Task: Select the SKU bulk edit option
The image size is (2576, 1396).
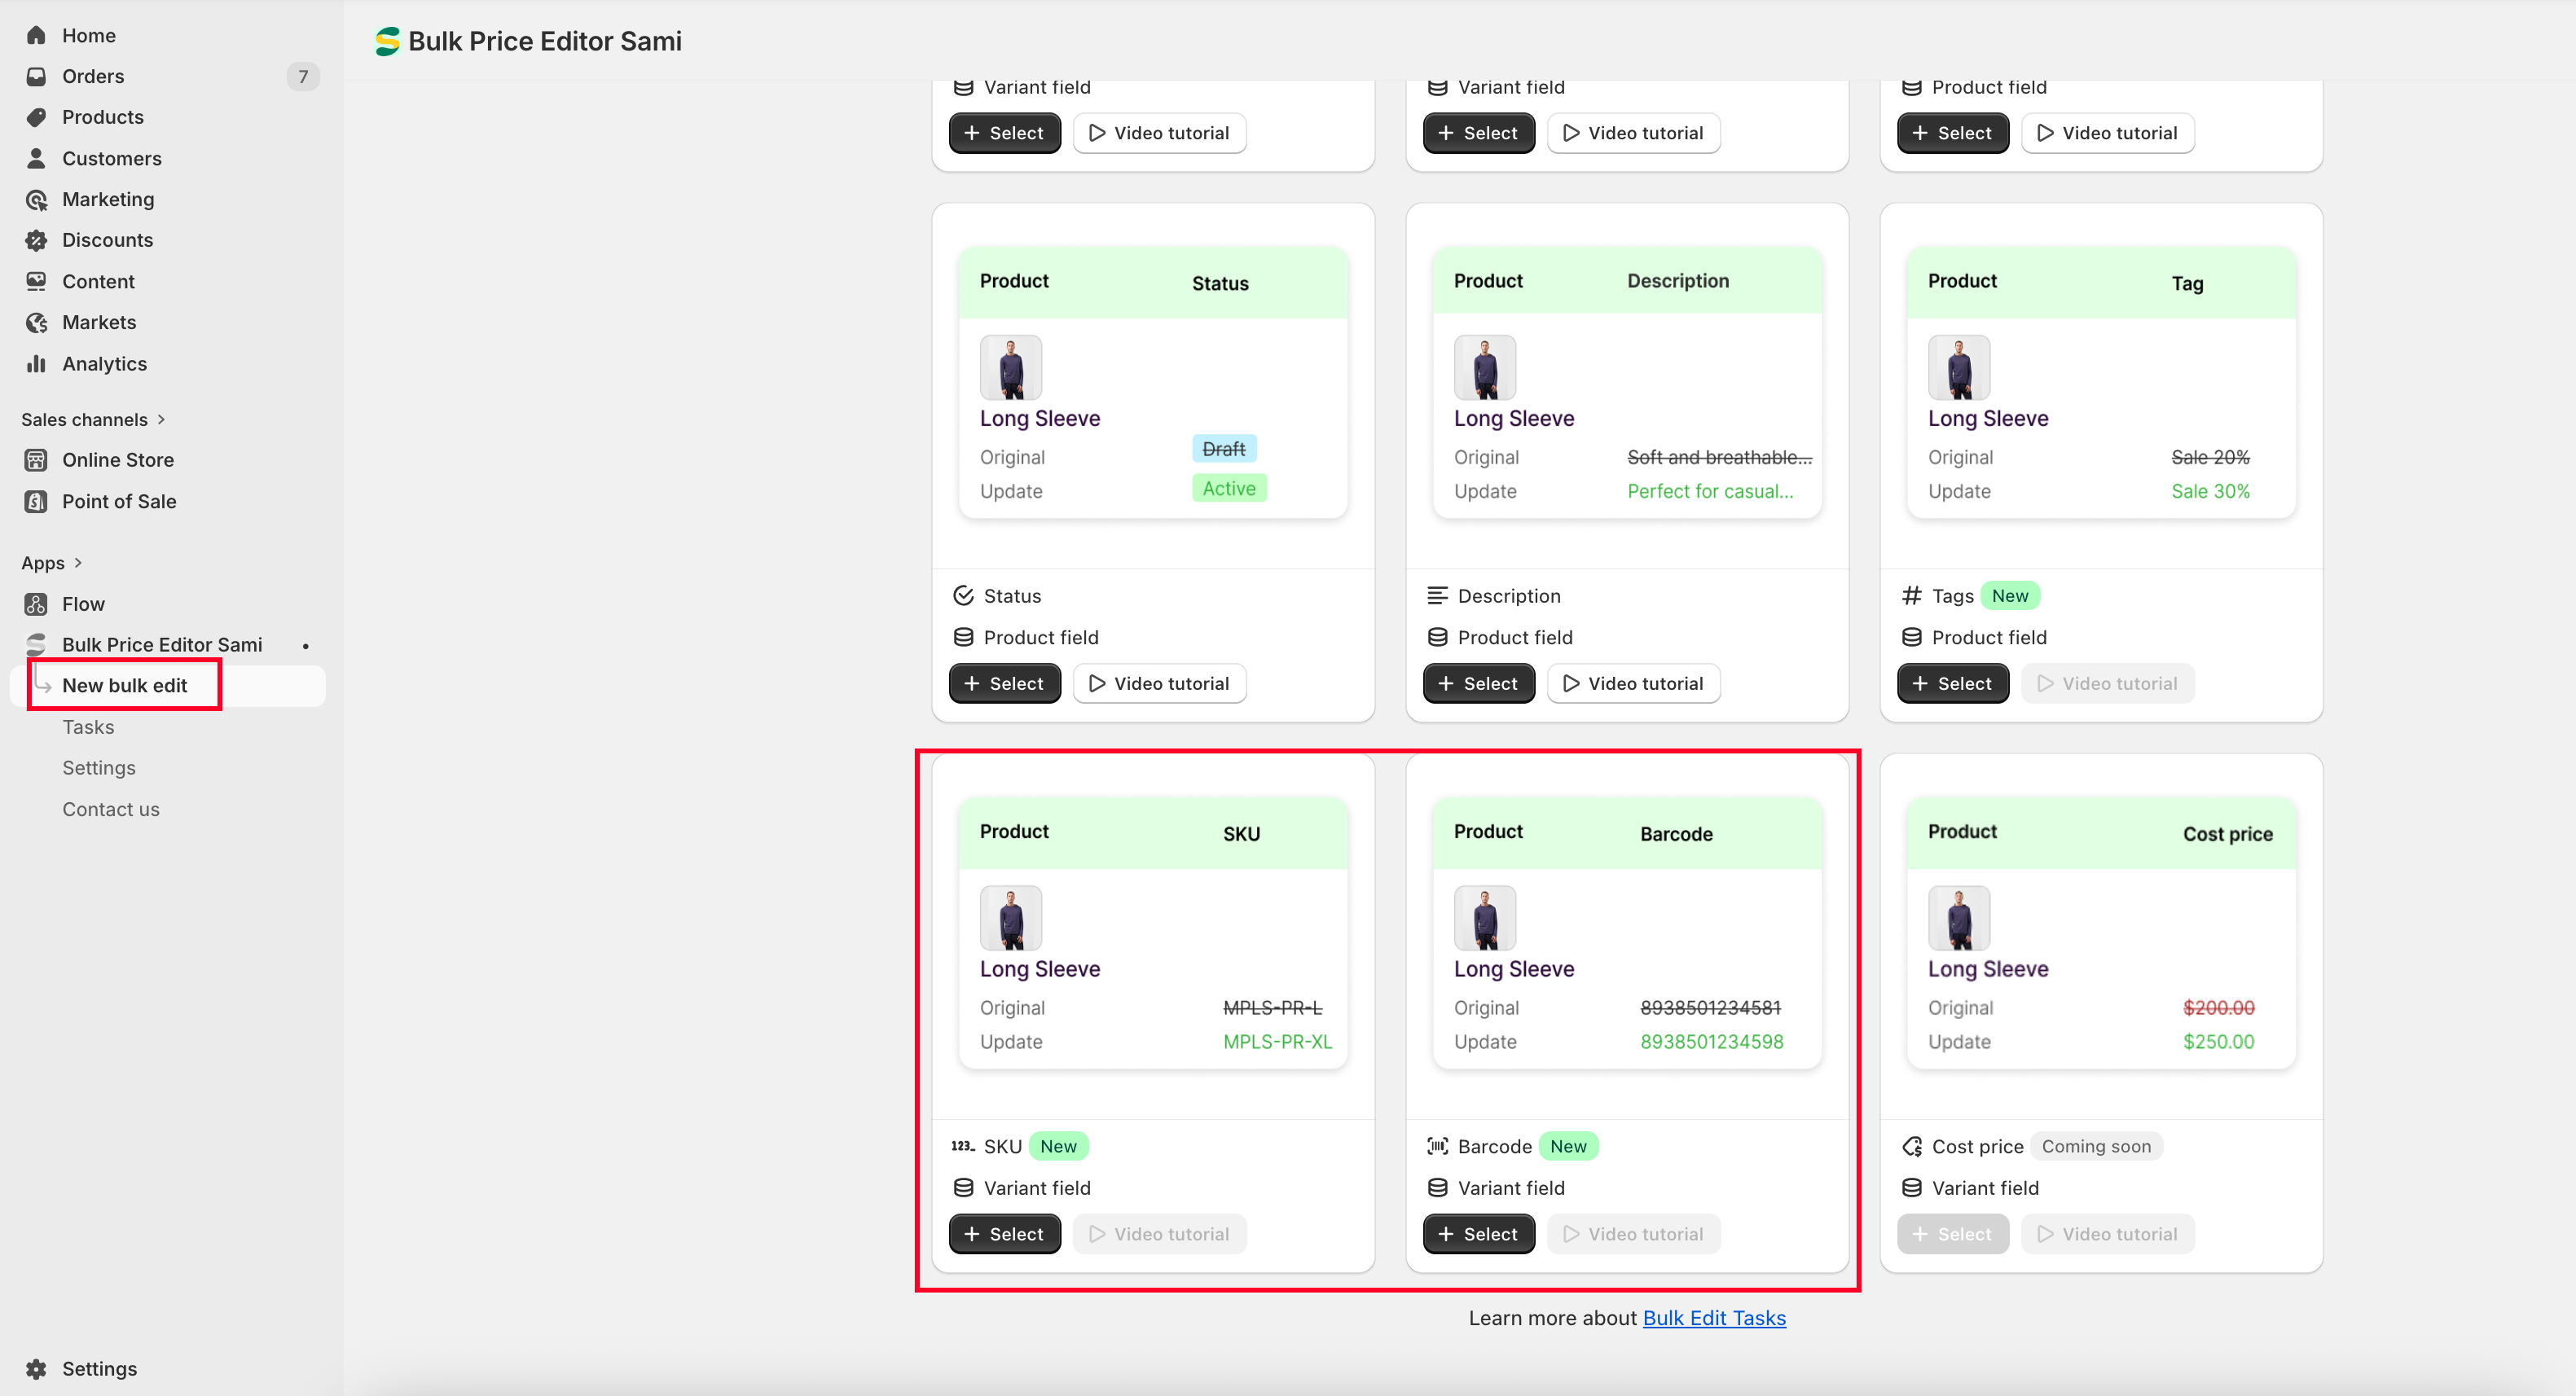Action: (1004, 1234)
